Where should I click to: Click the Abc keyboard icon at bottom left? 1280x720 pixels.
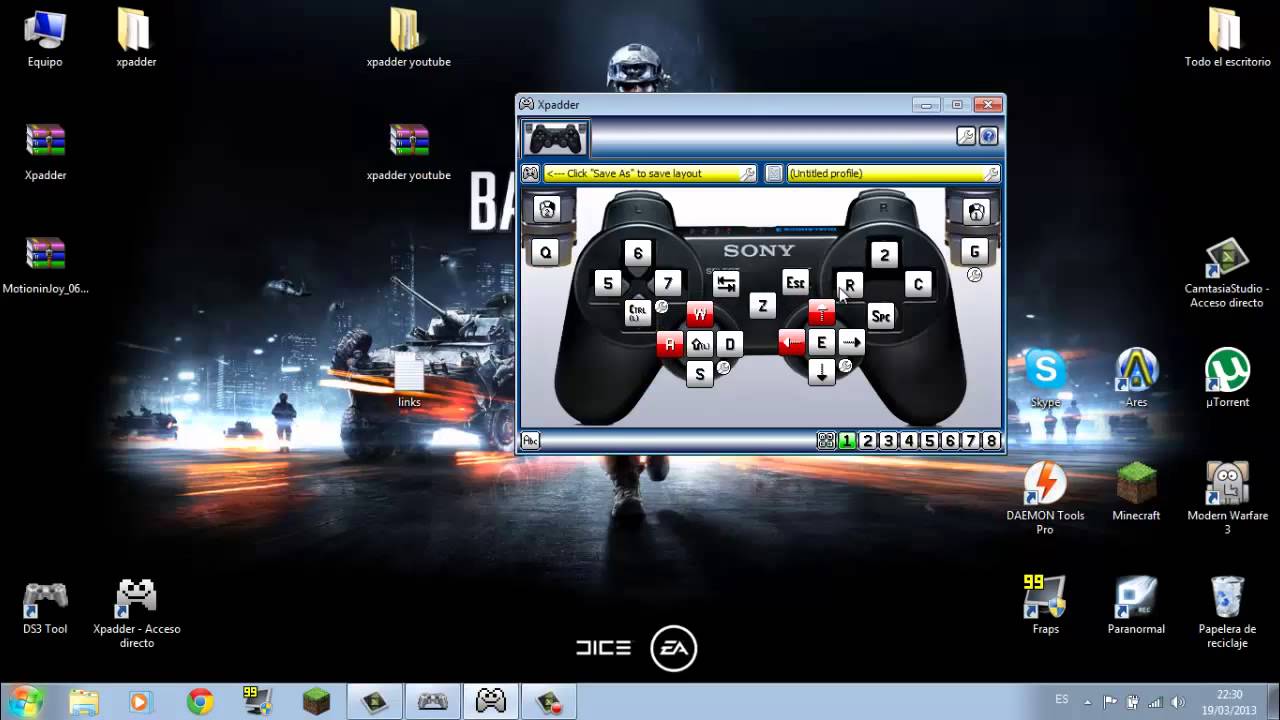pyautogui.click(x=531, y=441)
